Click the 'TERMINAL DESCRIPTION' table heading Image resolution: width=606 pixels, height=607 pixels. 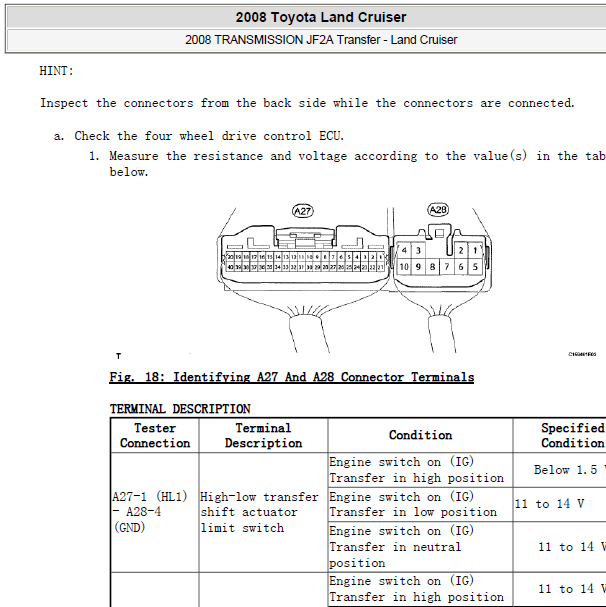pyautogui.click(x=180, y=409)
